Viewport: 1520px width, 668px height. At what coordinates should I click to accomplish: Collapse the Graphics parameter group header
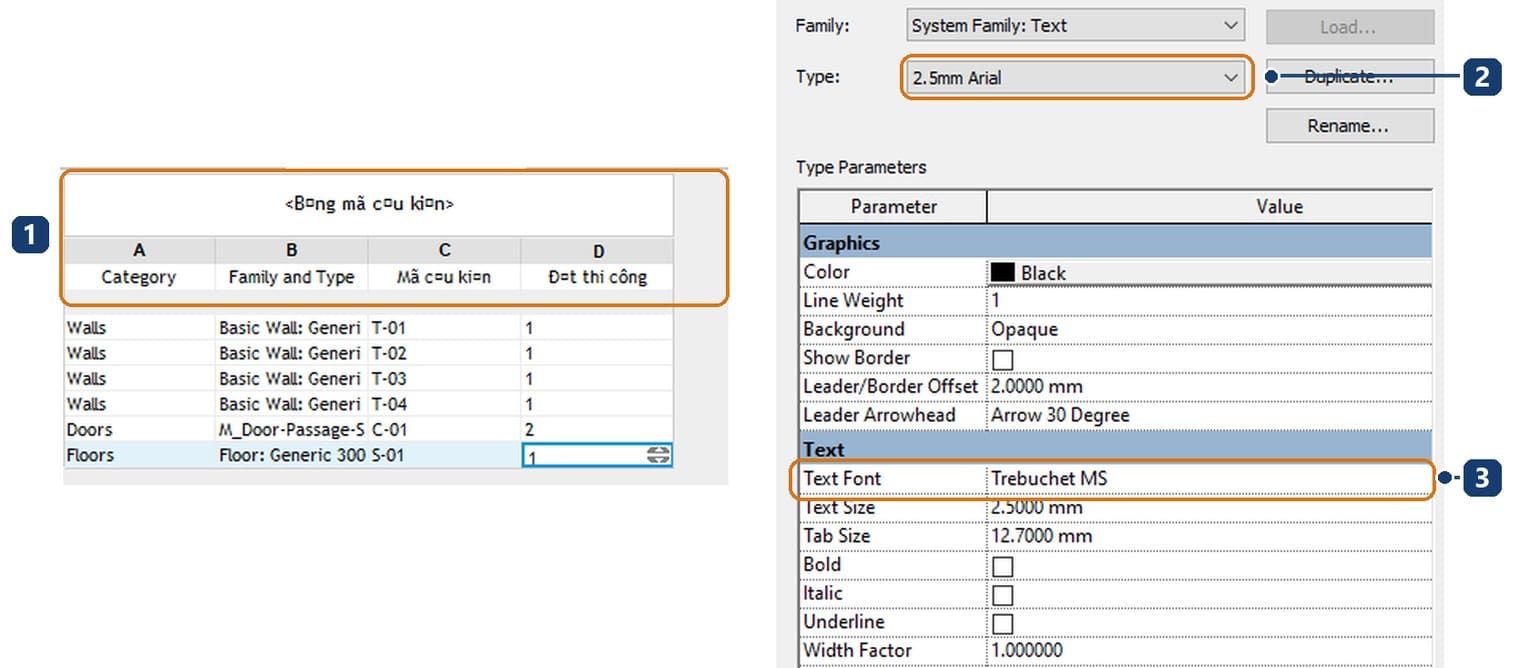[1115, 243]
